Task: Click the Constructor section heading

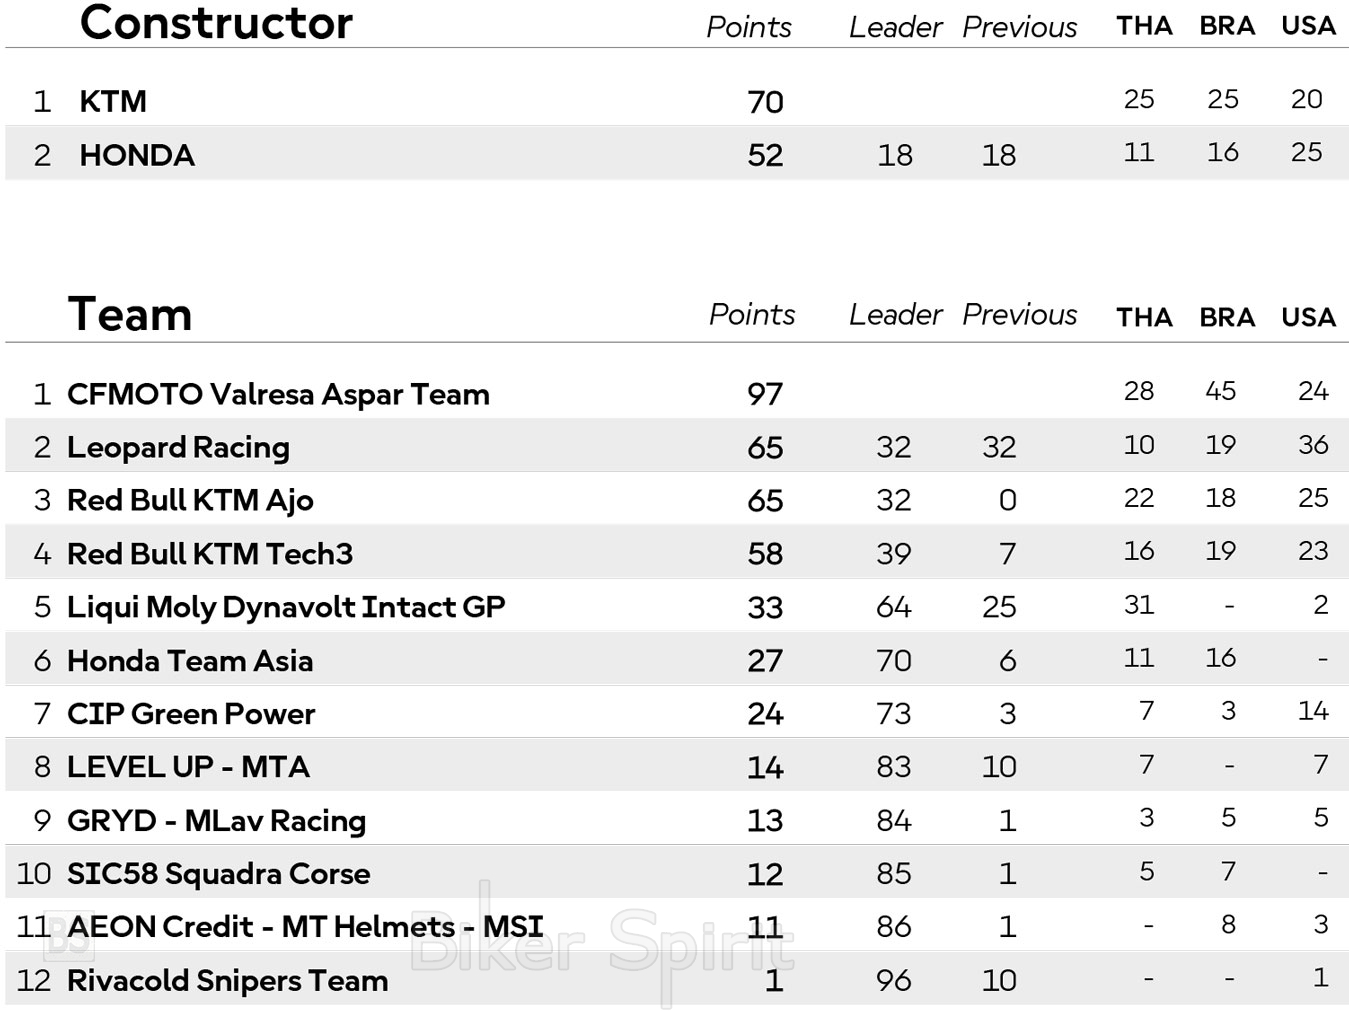Action: 216,23
